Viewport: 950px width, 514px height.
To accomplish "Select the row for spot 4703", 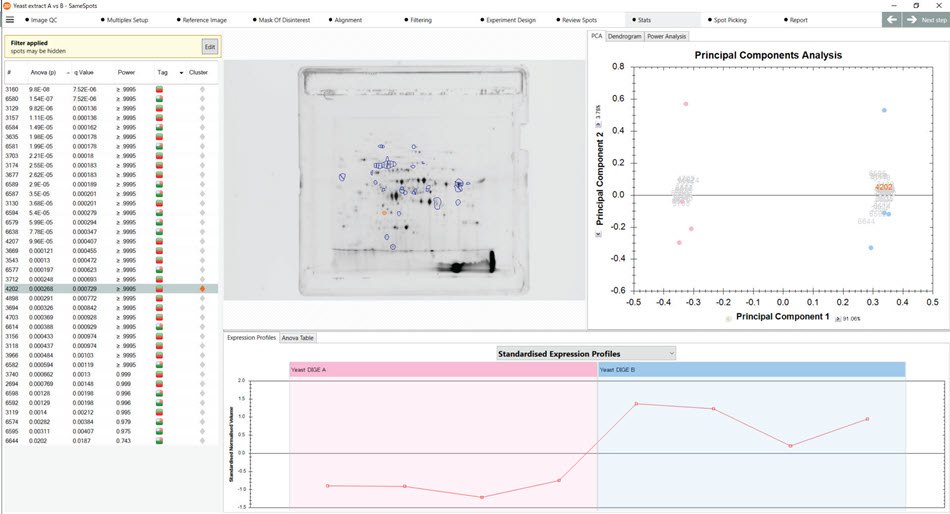I will pos(111,317).
